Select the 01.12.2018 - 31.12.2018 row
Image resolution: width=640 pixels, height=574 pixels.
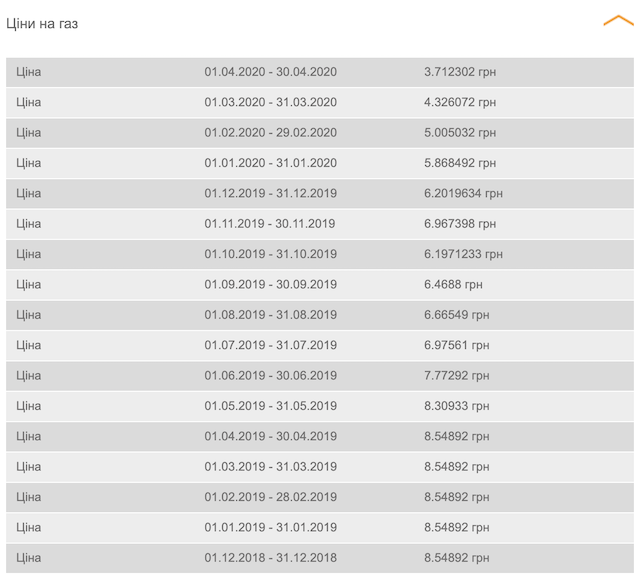tap(320, 558)
